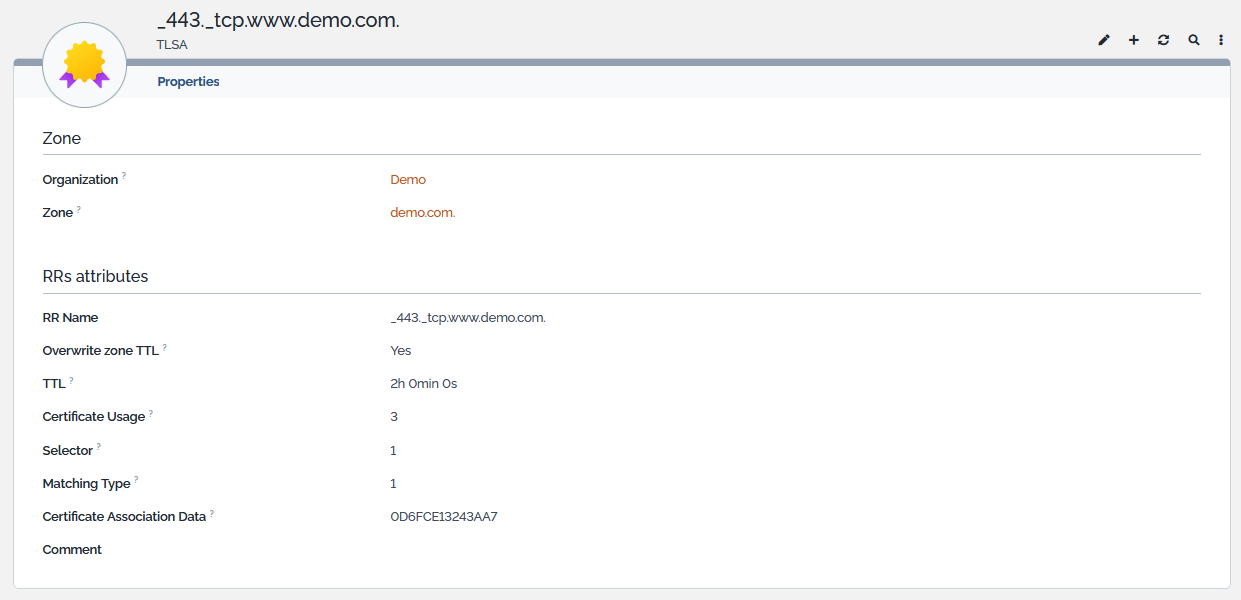Viewport: 1241px width, 600px height.
Task: Open the Demo organization link
Action: [408, 180]
